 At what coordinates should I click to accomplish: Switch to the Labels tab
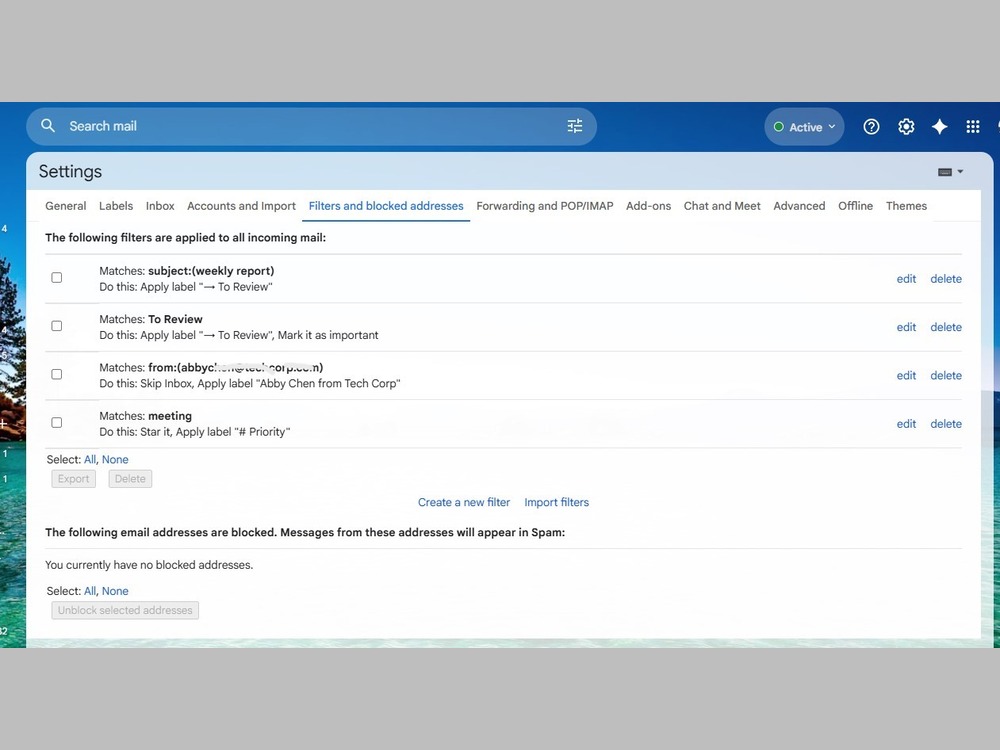tap(116, 206)
